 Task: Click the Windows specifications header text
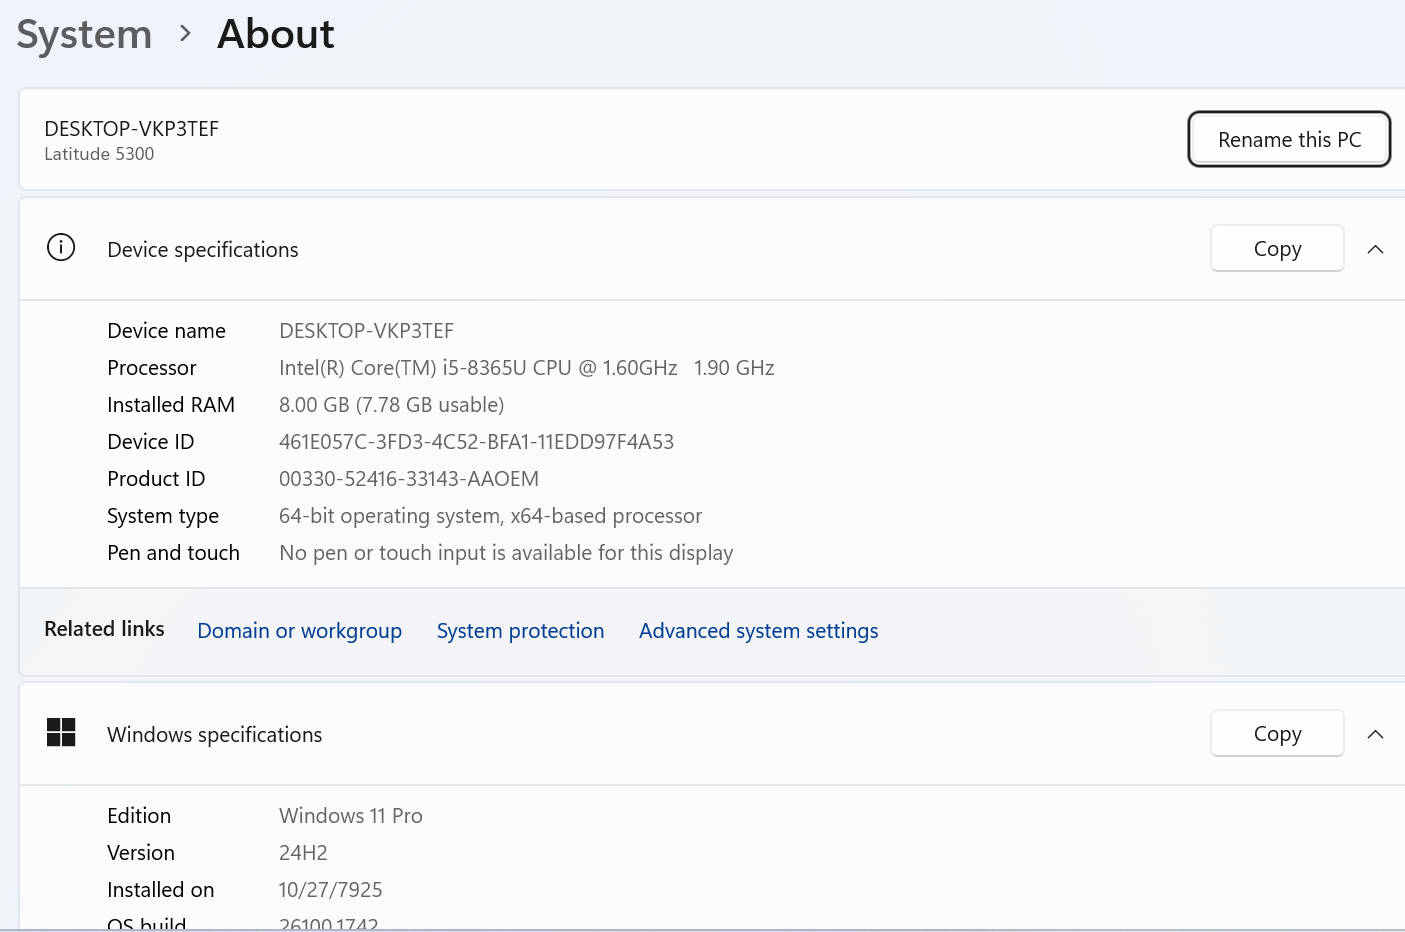215,735
